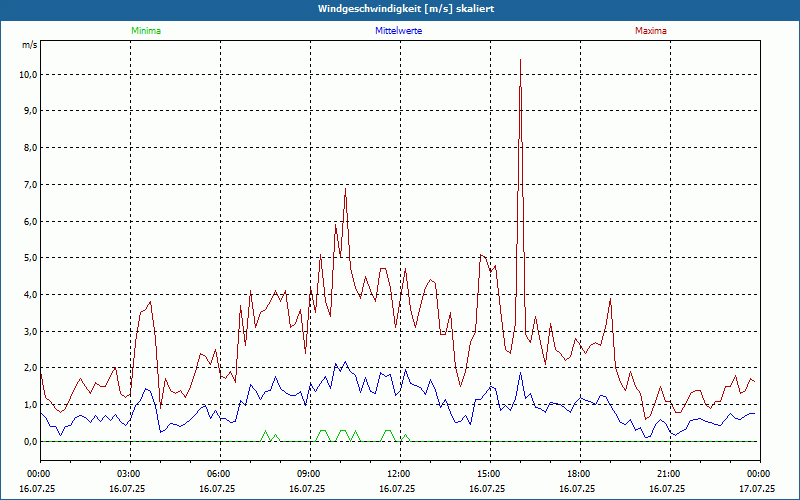This screenshot has width=800, height=500.
Task: Click the 03:00 time axis label
Action: [x=128, y=474]
